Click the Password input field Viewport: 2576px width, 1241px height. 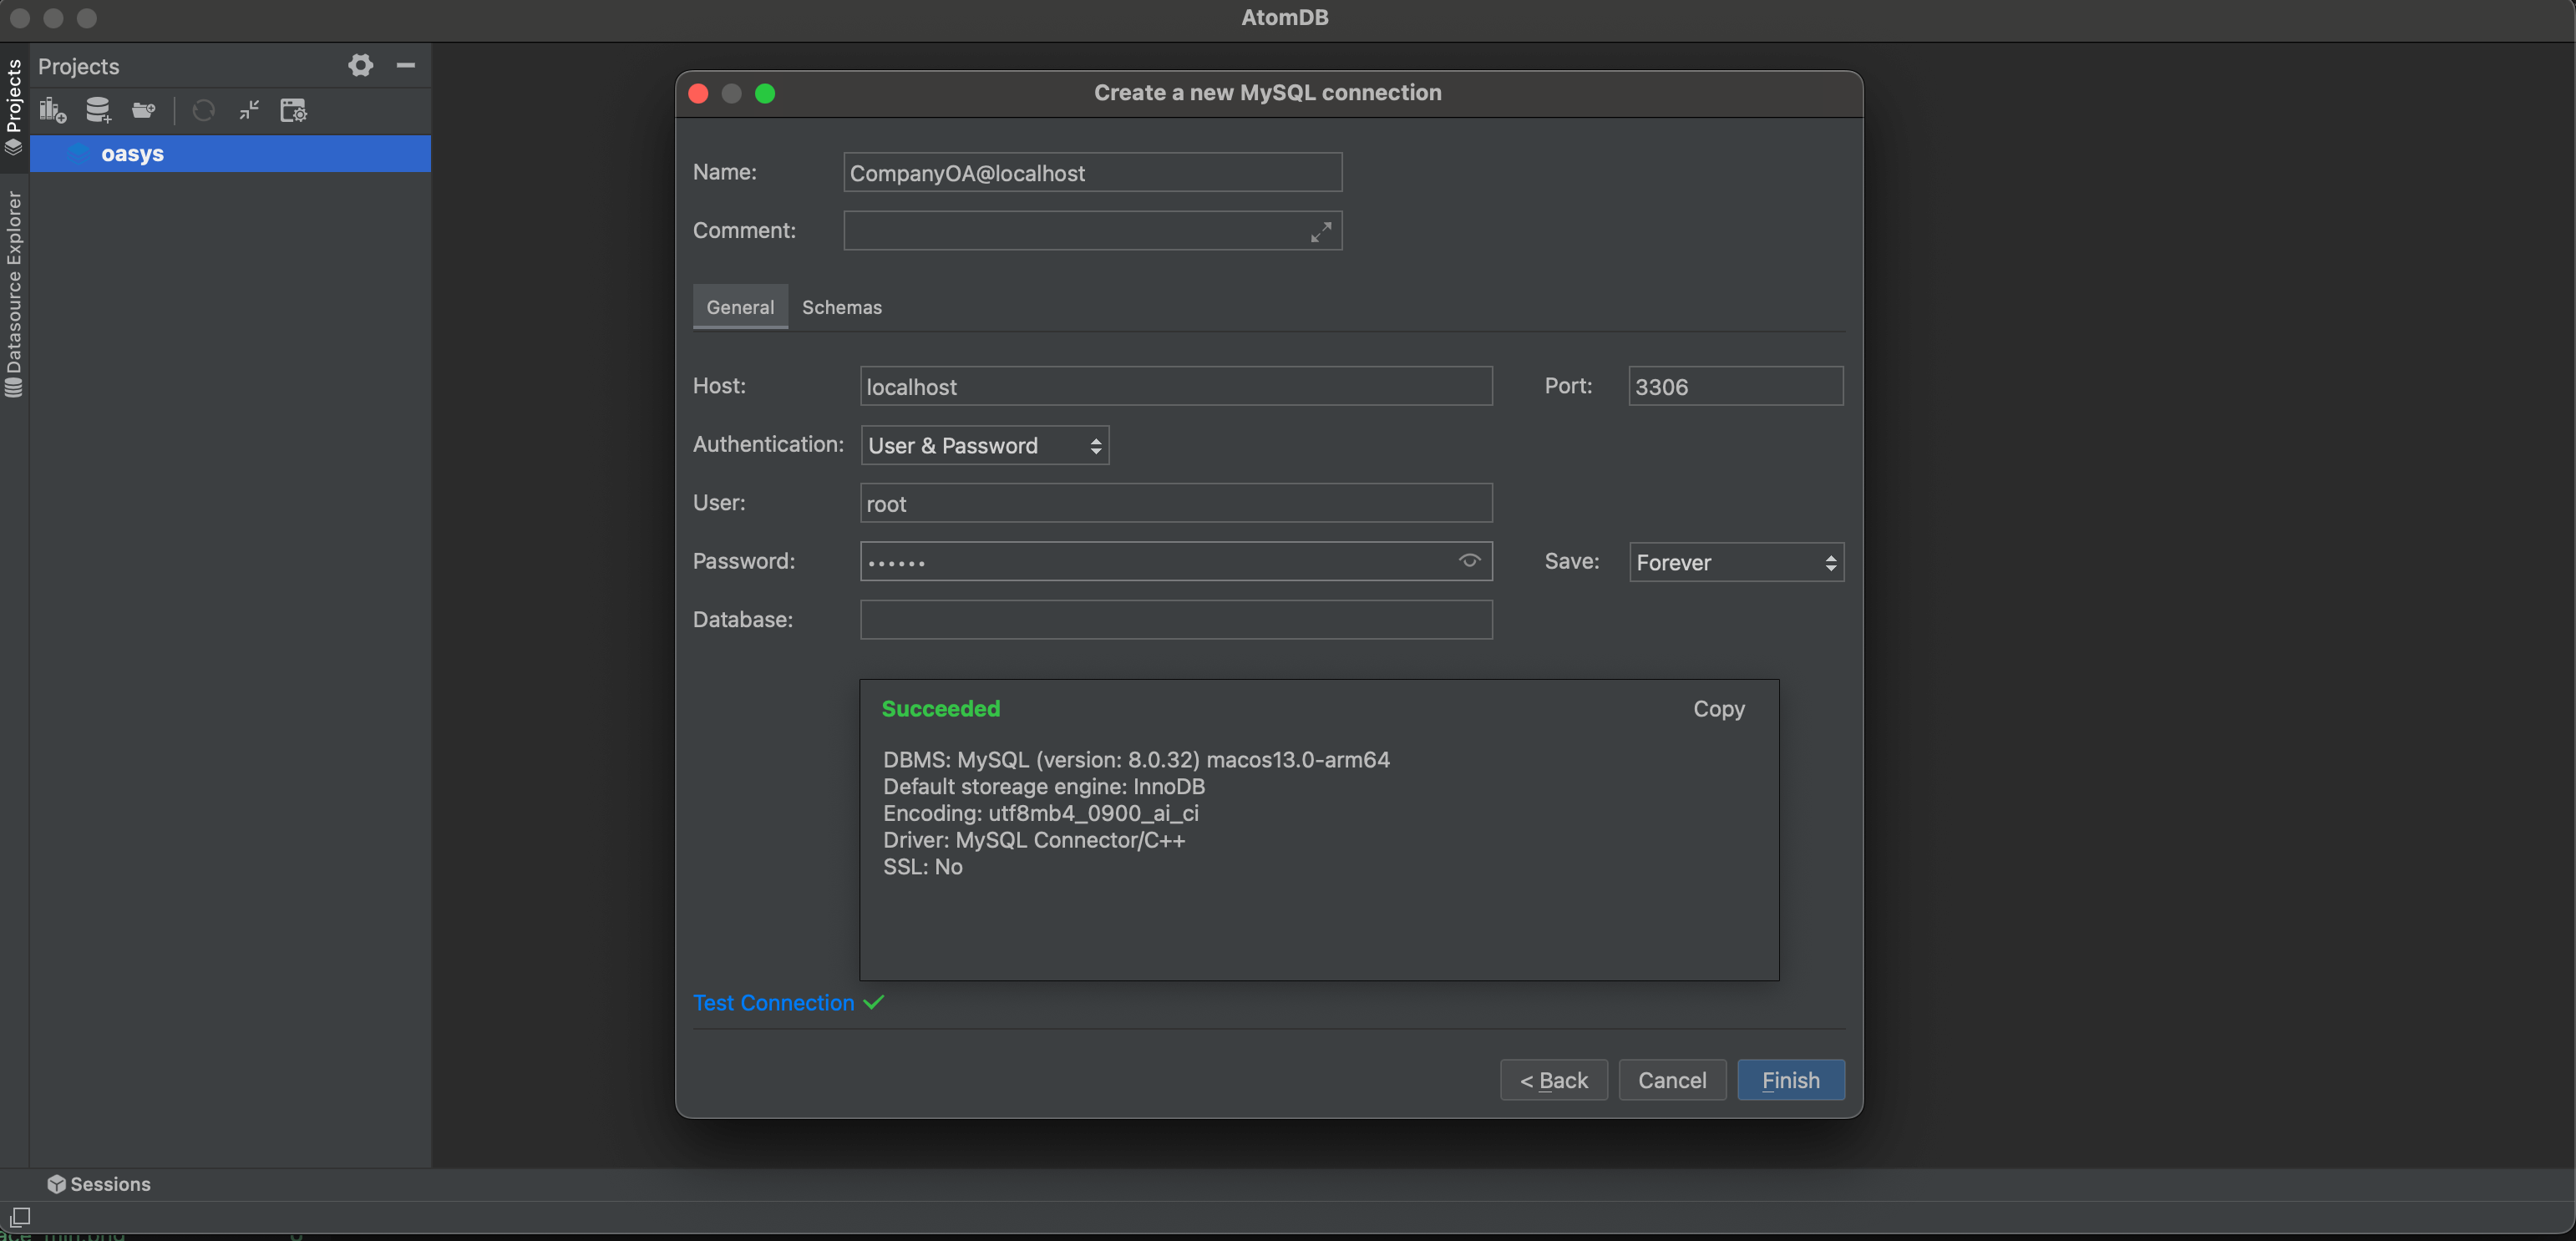point(1176,562)
